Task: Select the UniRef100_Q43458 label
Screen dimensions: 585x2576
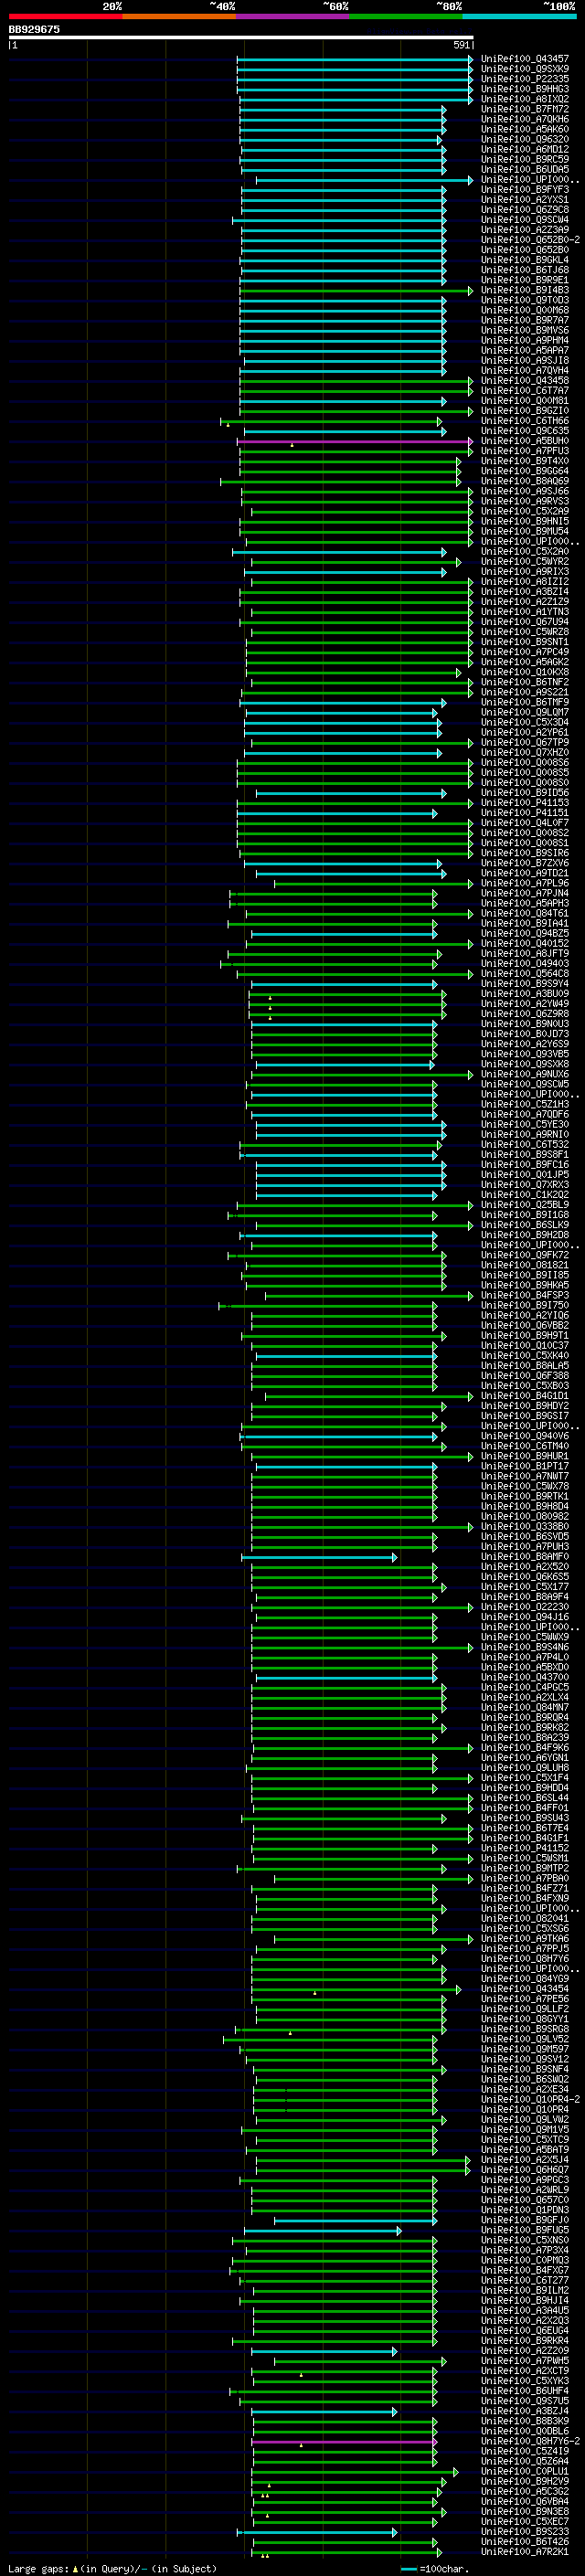Action: [525, 381]
